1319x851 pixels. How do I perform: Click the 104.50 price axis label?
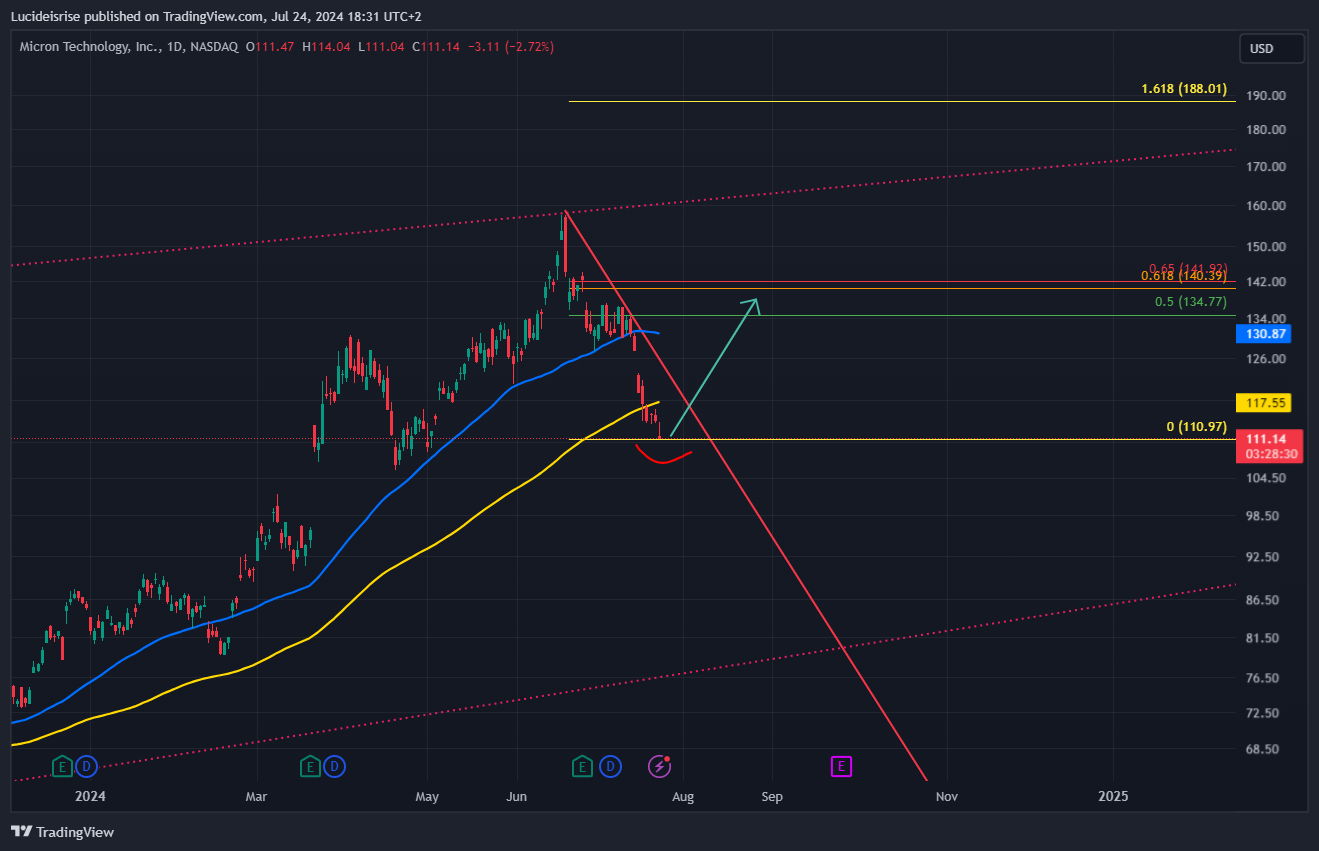click(x=1265, y=477)
